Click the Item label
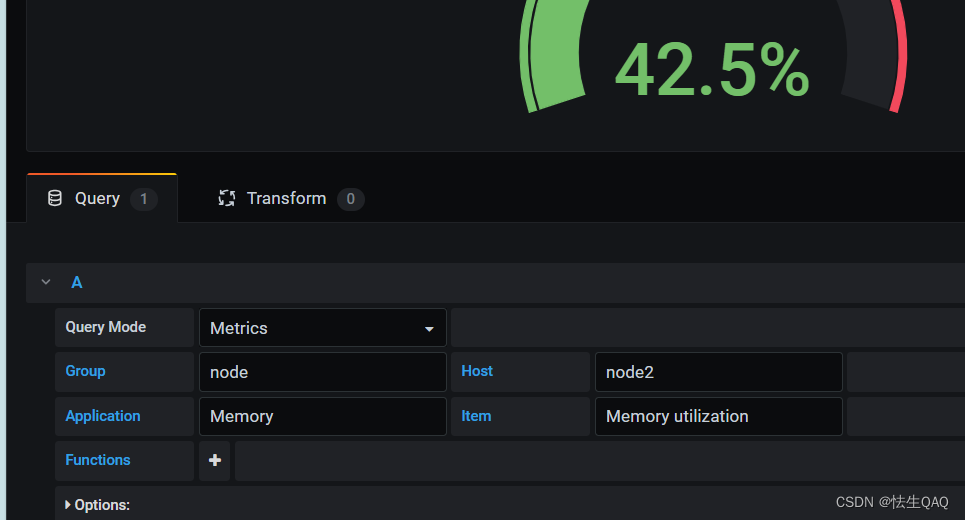This screenshot has height=520, width=965. click(x=476, y=416)
